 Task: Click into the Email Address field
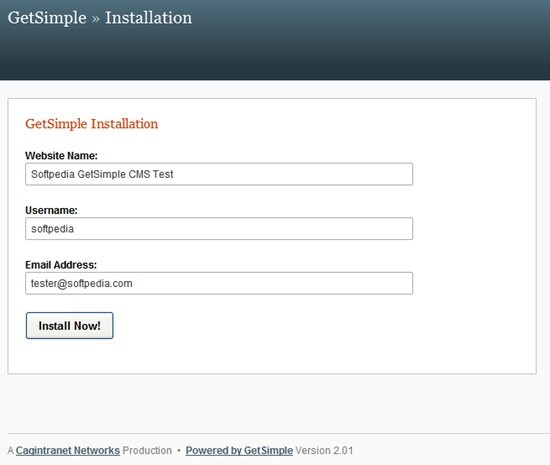(x=219, y=283)
